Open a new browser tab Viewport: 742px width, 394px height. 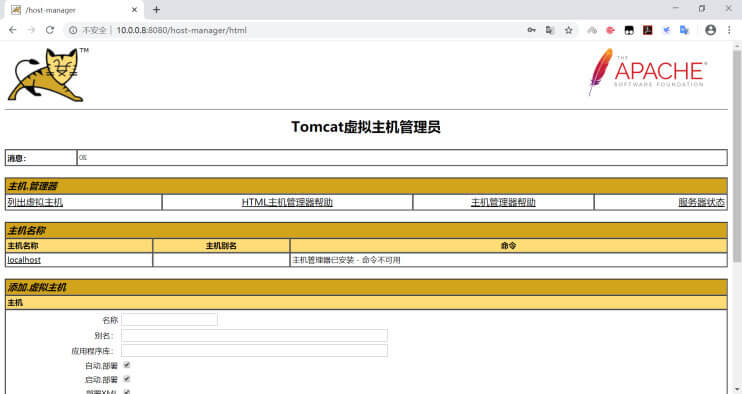(157, 9)
